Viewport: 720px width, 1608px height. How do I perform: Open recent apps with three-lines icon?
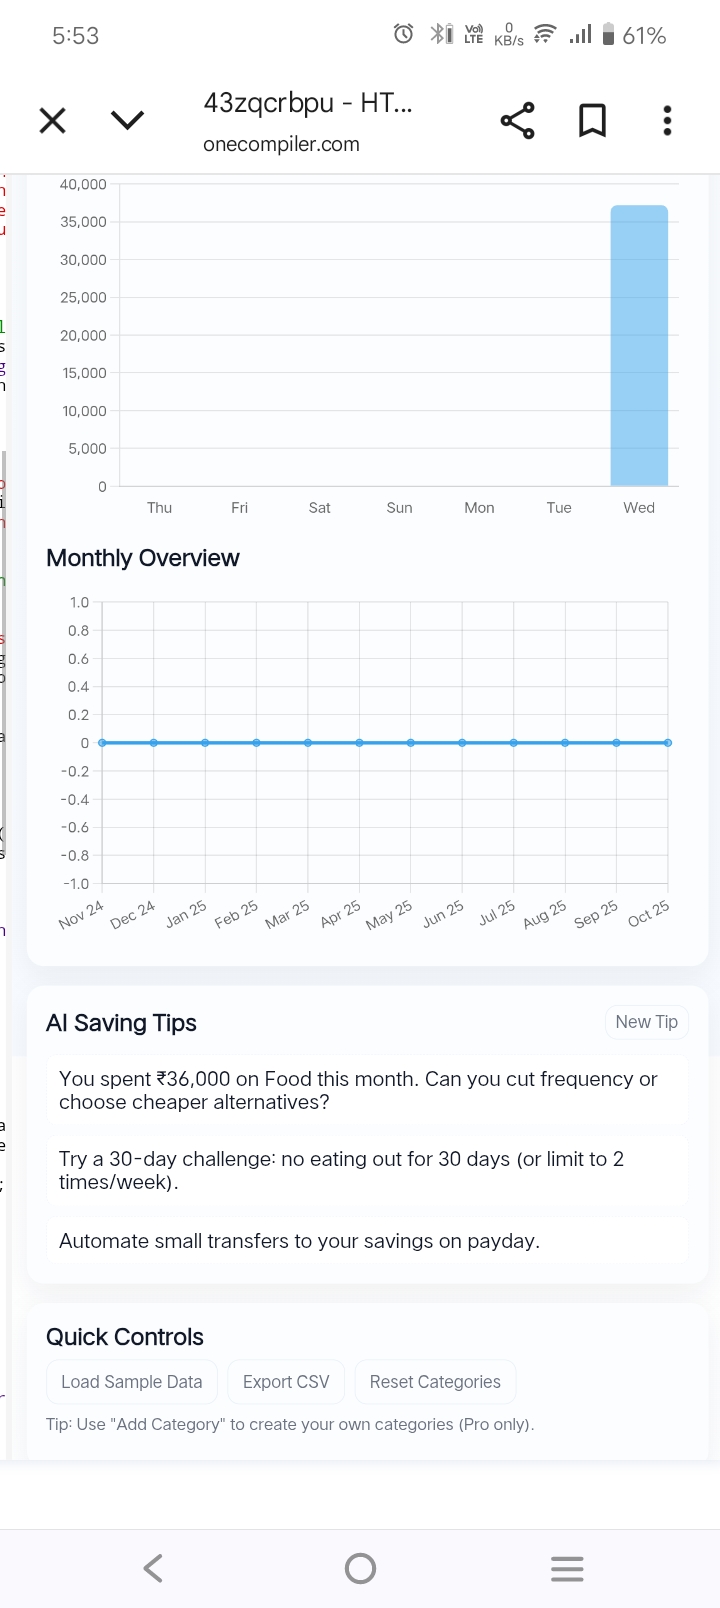(567, 1568)
